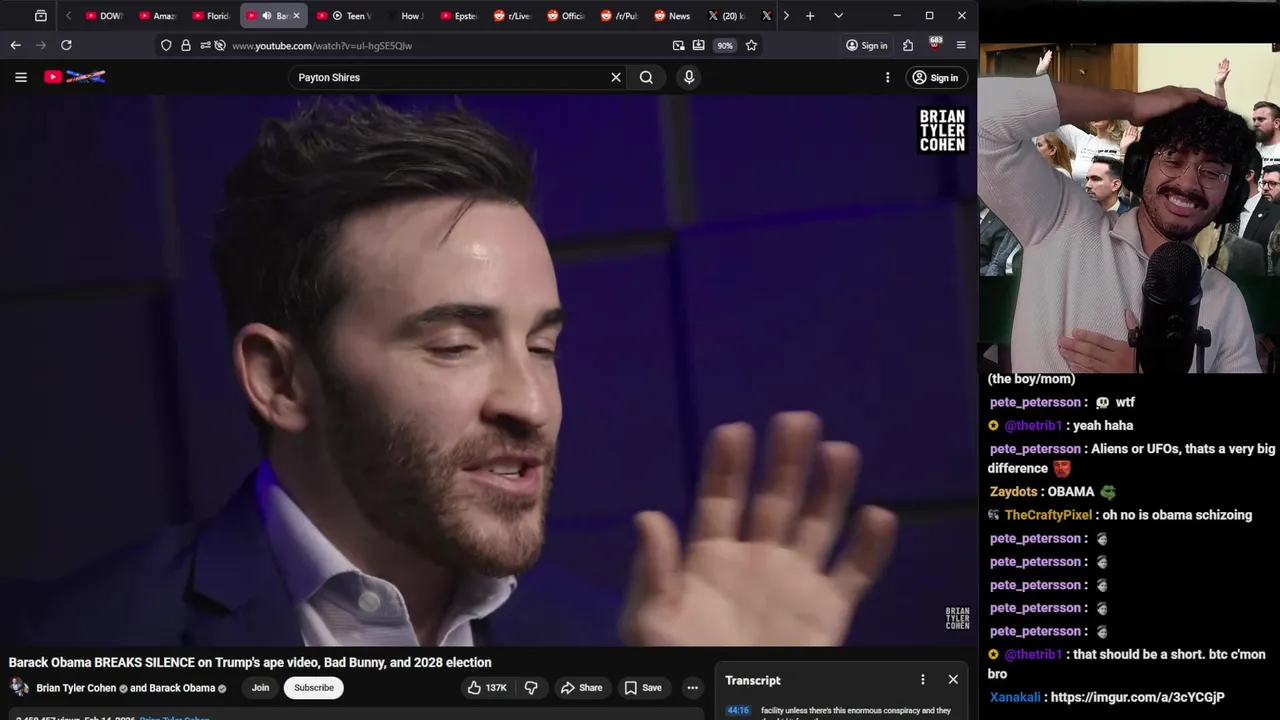Click the install app icon in address bar

(x=698, y=45)
